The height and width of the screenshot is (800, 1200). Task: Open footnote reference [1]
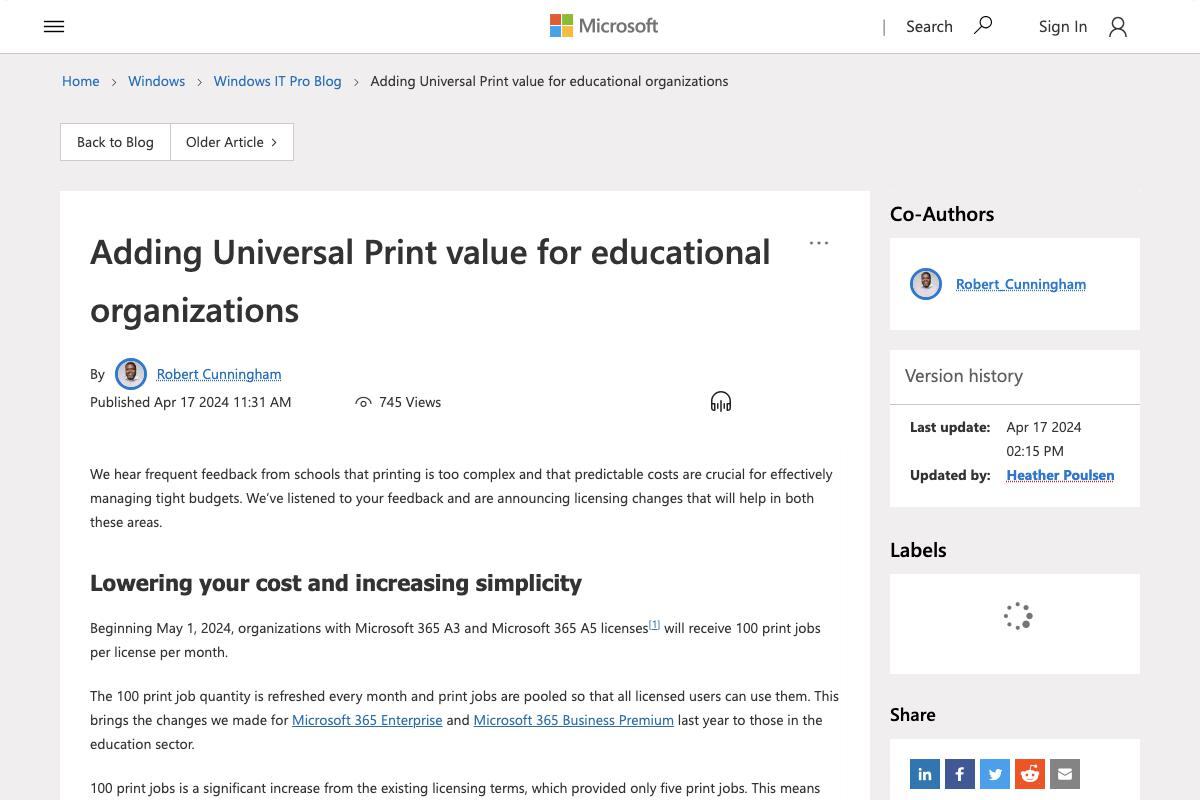(655, 624)
